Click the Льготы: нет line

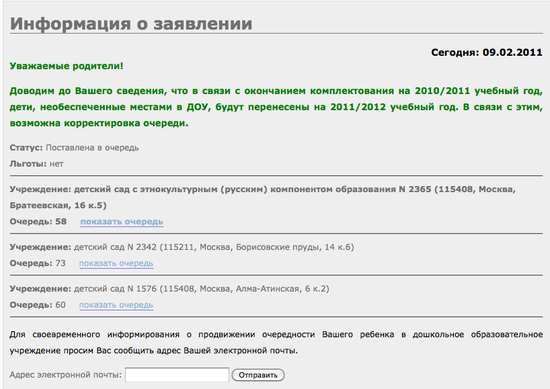pyautogui.click(x=36, y=164)
